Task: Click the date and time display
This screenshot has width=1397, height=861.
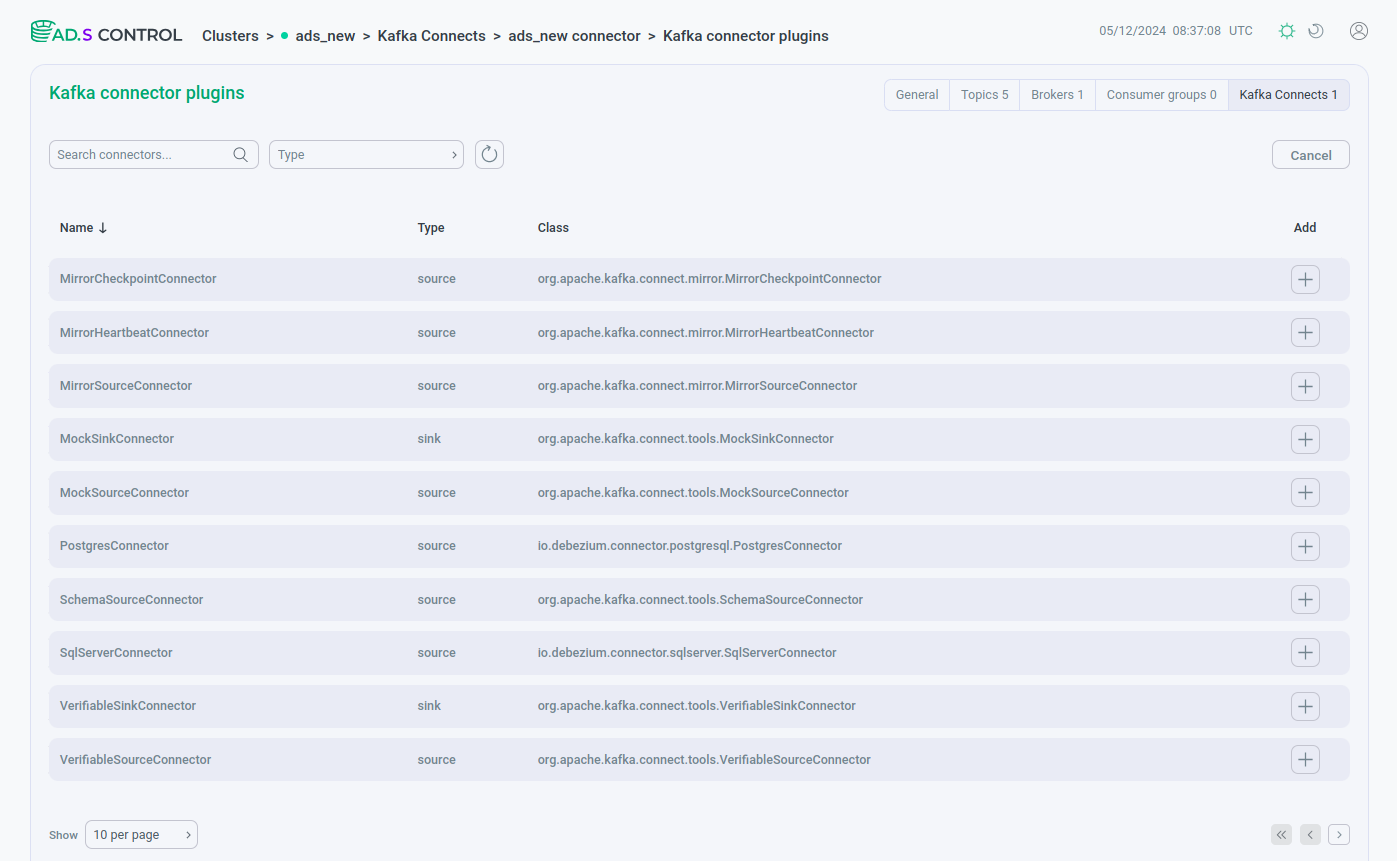Action: (1176, 31)
